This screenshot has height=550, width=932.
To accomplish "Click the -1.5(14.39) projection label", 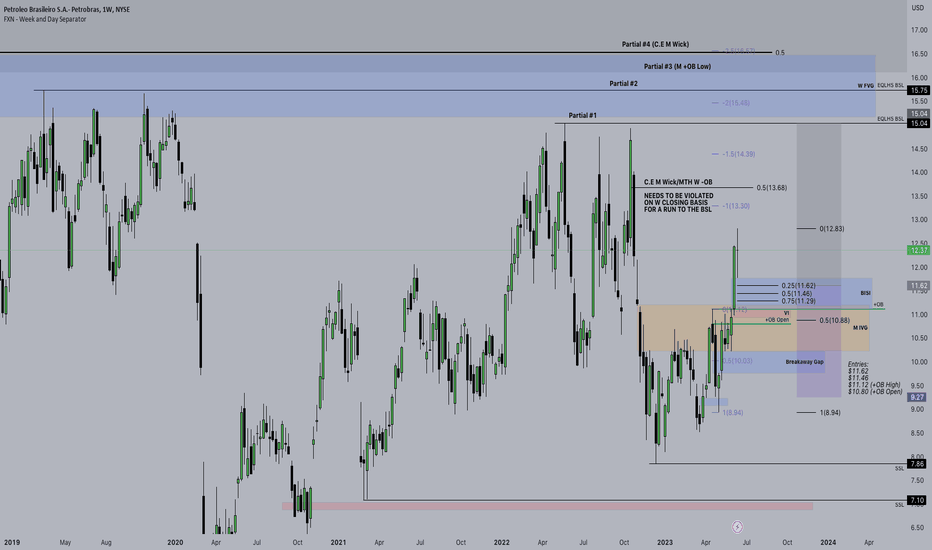I will pos(739,155).
